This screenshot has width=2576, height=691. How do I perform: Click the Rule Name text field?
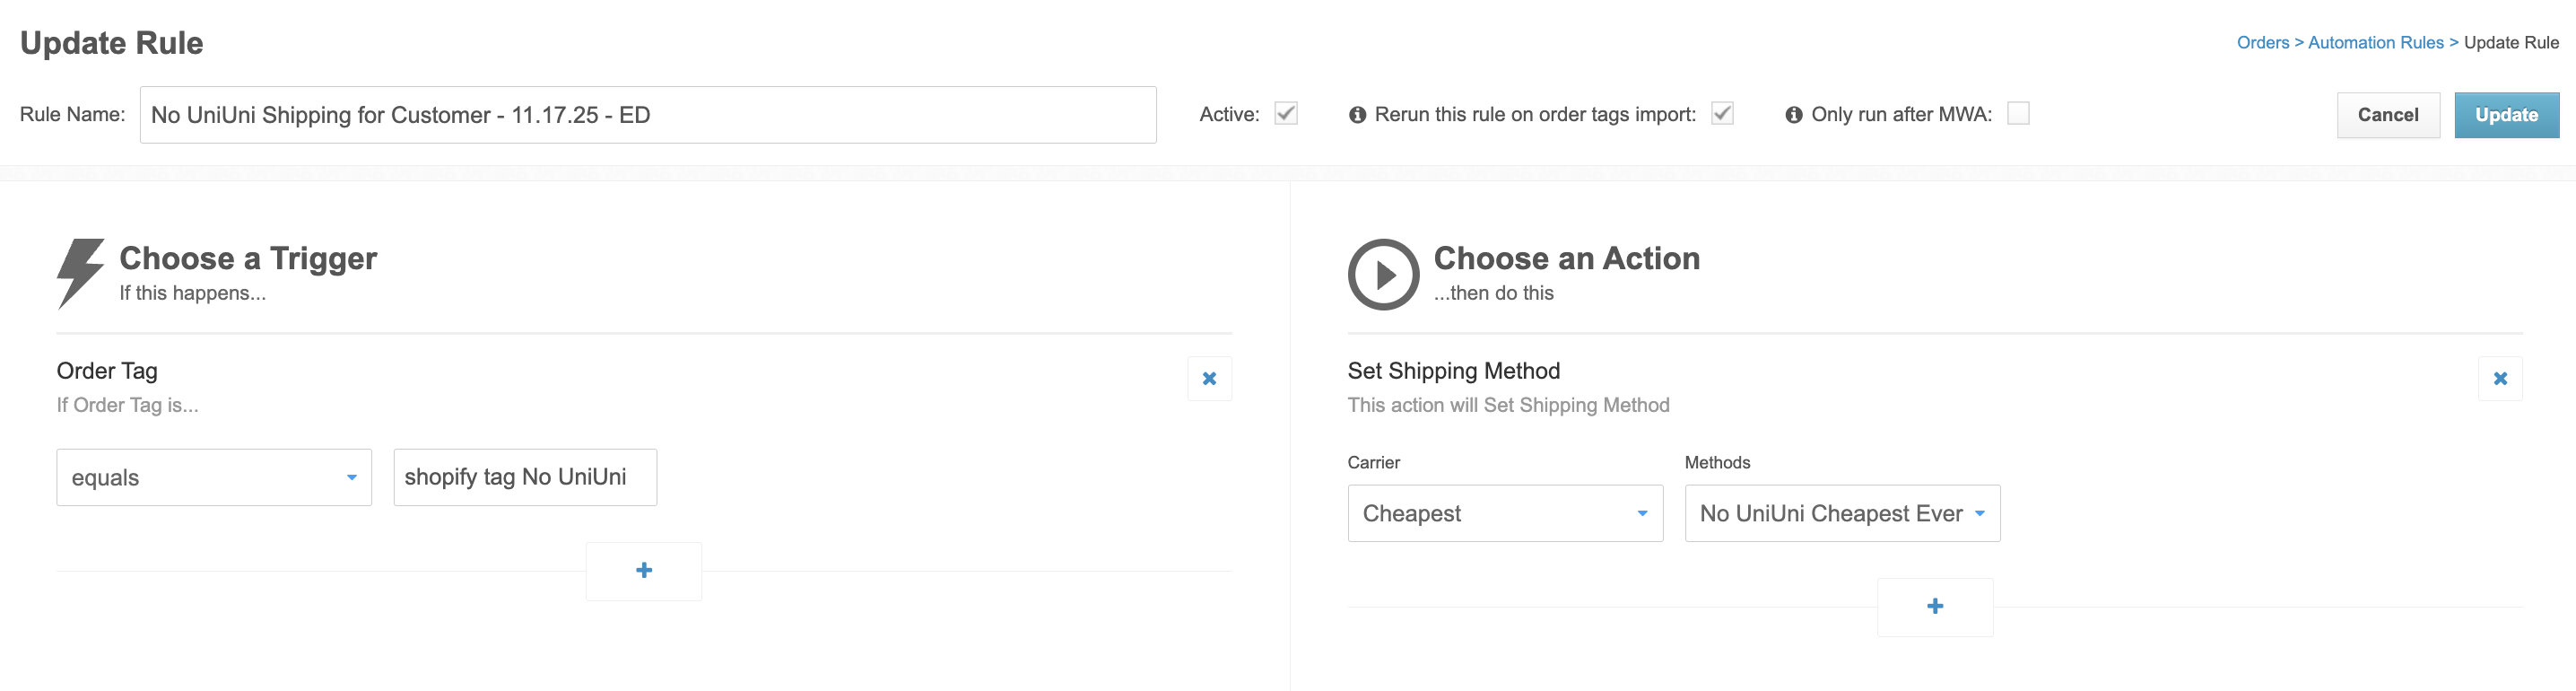pyautogui.click(x=648, y=115)
